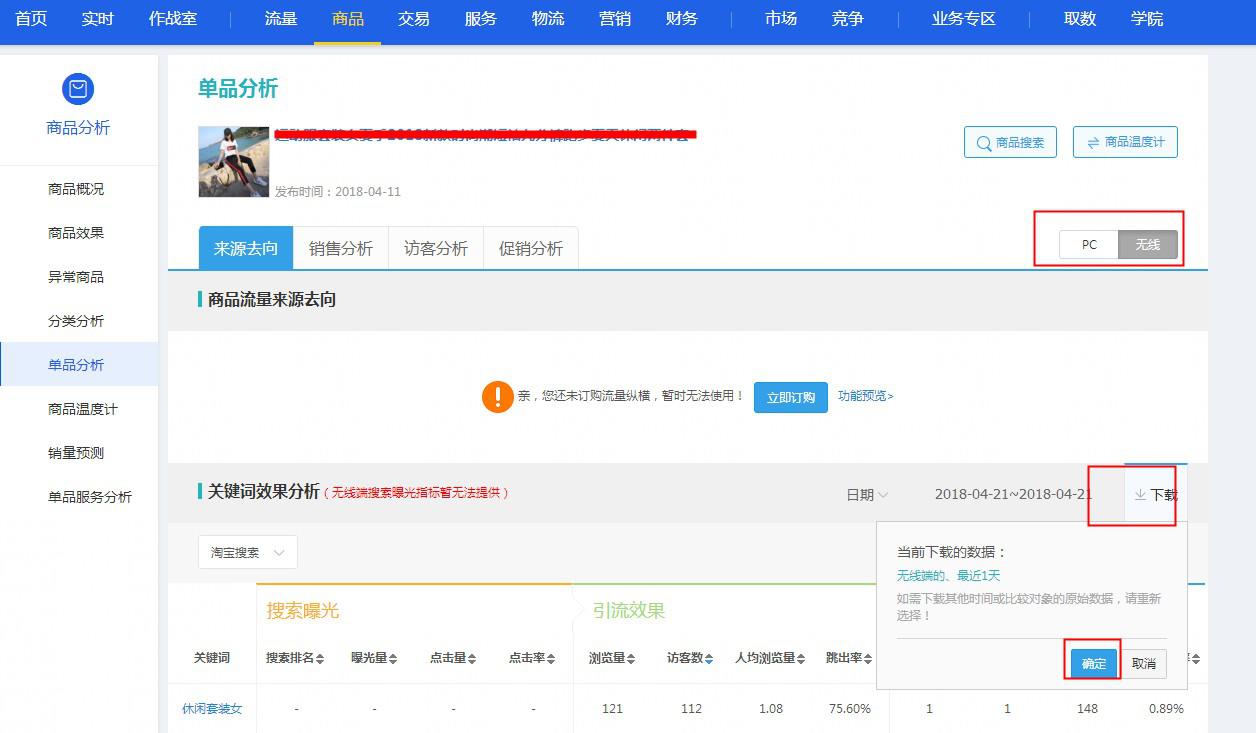Open the 市场 menu in top navigation
Viewport: 1256px width, 733px height.
pos(779,19)
